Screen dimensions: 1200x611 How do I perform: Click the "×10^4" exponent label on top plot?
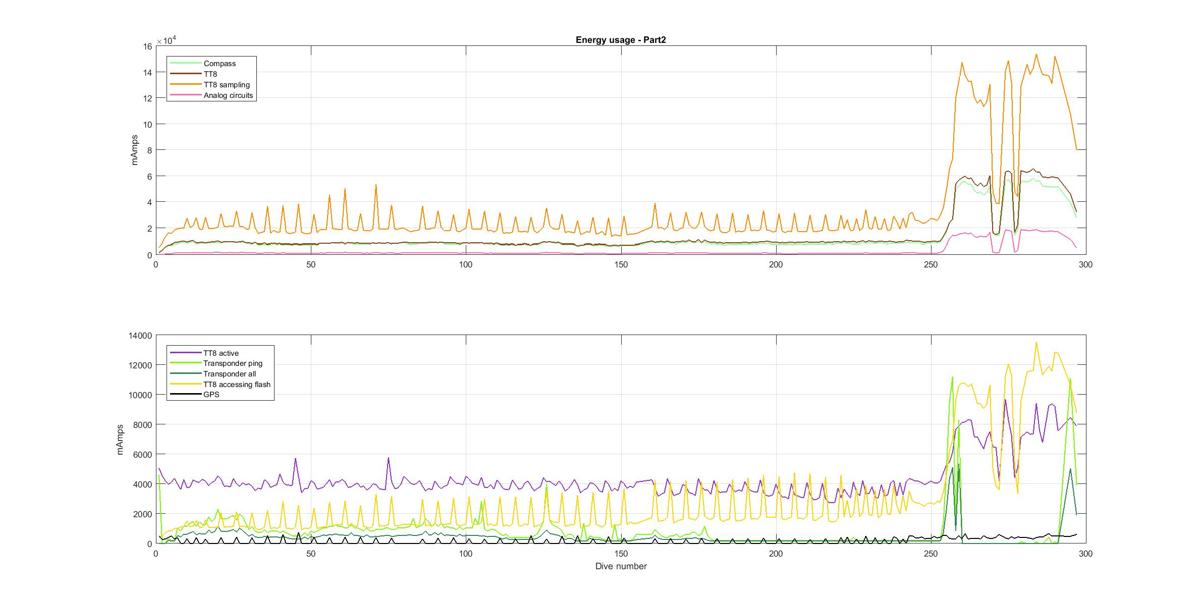coord(167,39)
